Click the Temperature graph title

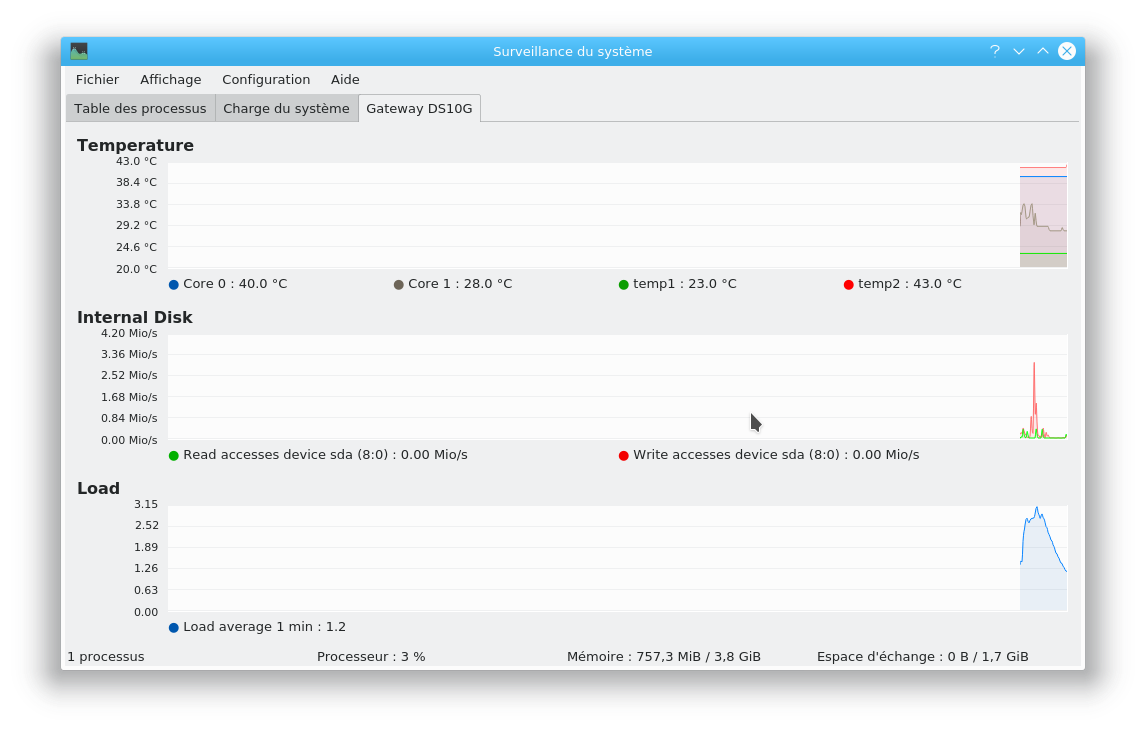[x=135, y=145]
